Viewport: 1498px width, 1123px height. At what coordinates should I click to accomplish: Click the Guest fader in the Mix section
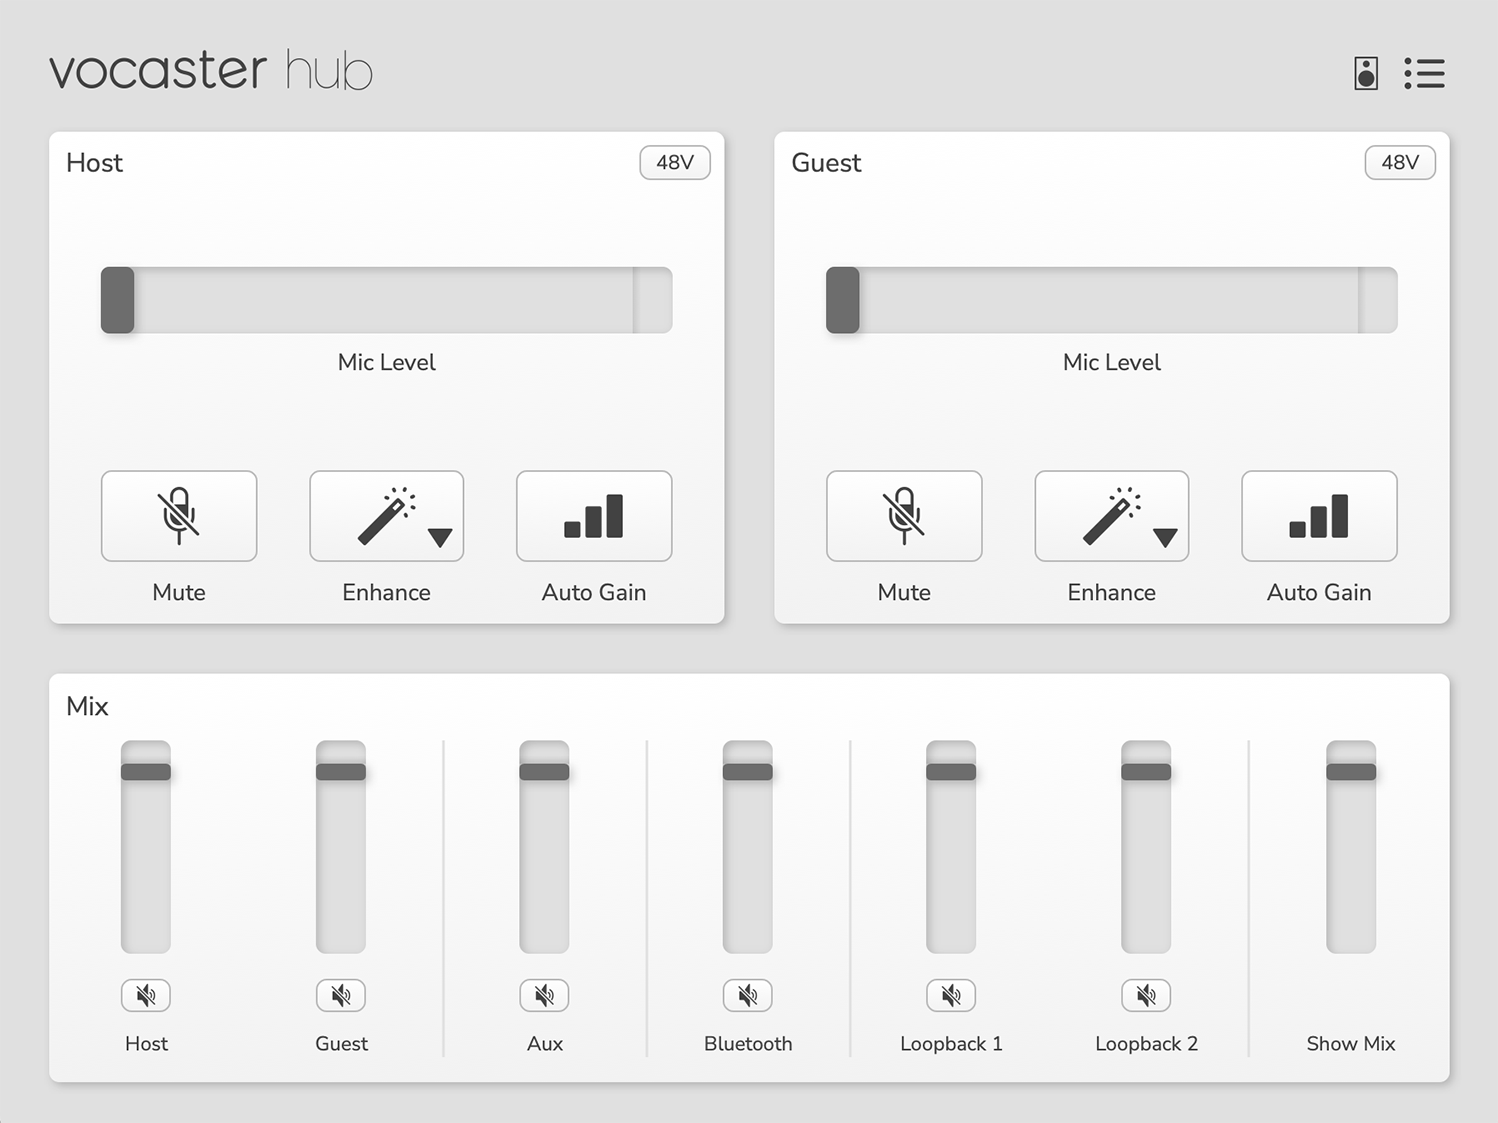(340, 769)
